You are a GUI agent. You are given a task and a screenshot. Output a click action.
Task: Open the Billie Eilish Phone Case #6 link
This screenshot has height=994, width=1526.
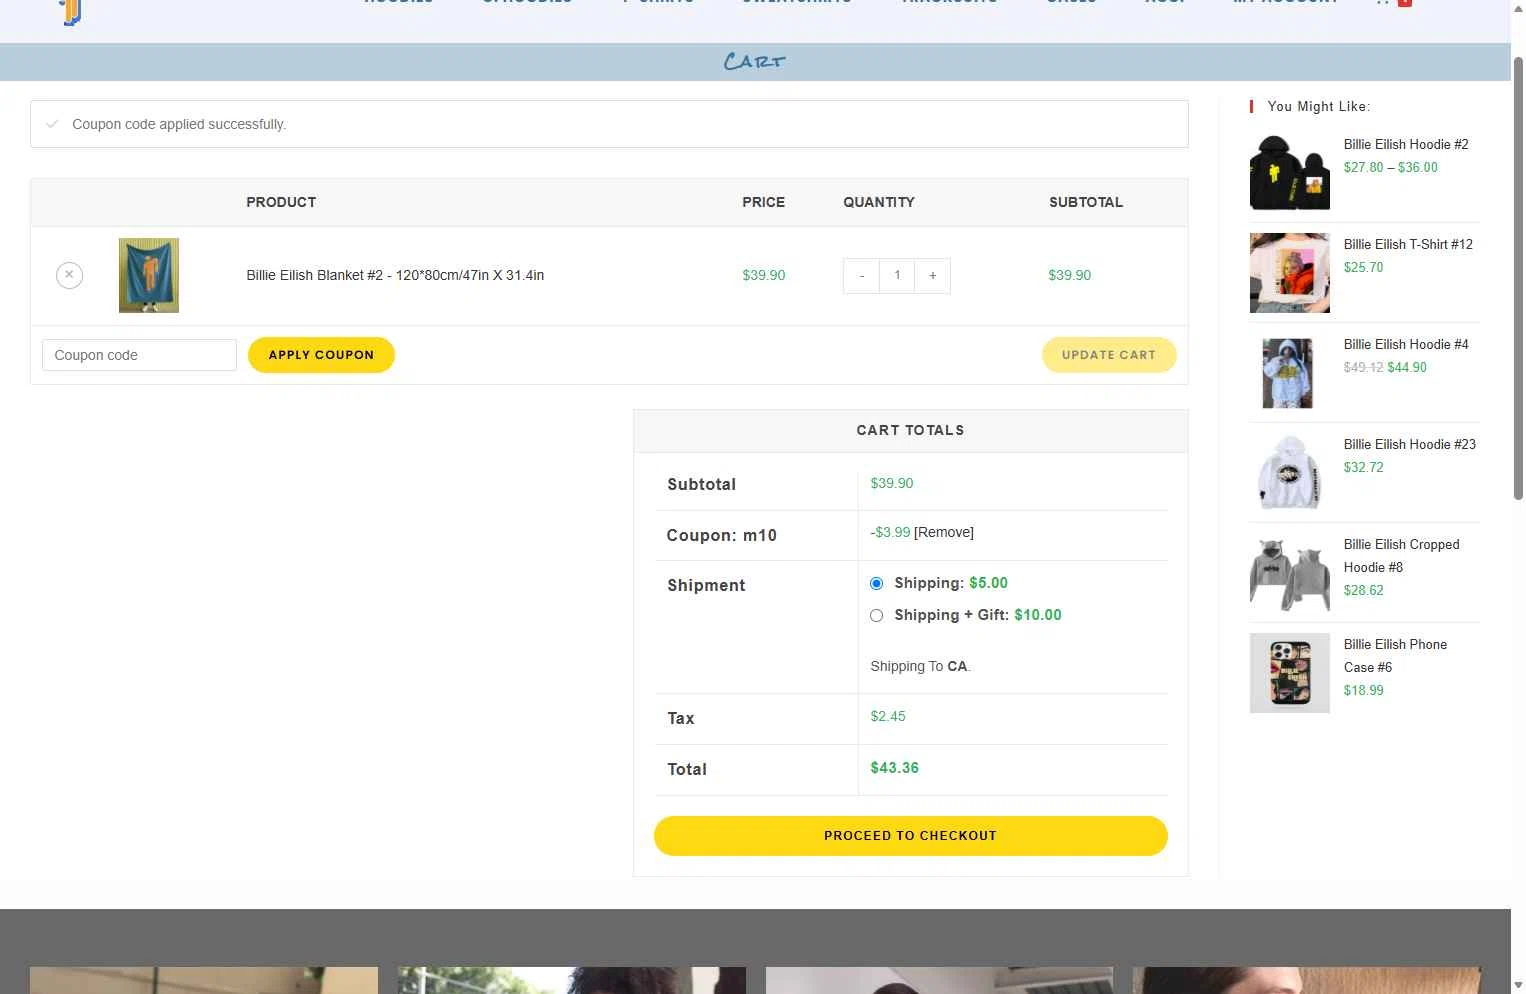[x=1396, y=656]
